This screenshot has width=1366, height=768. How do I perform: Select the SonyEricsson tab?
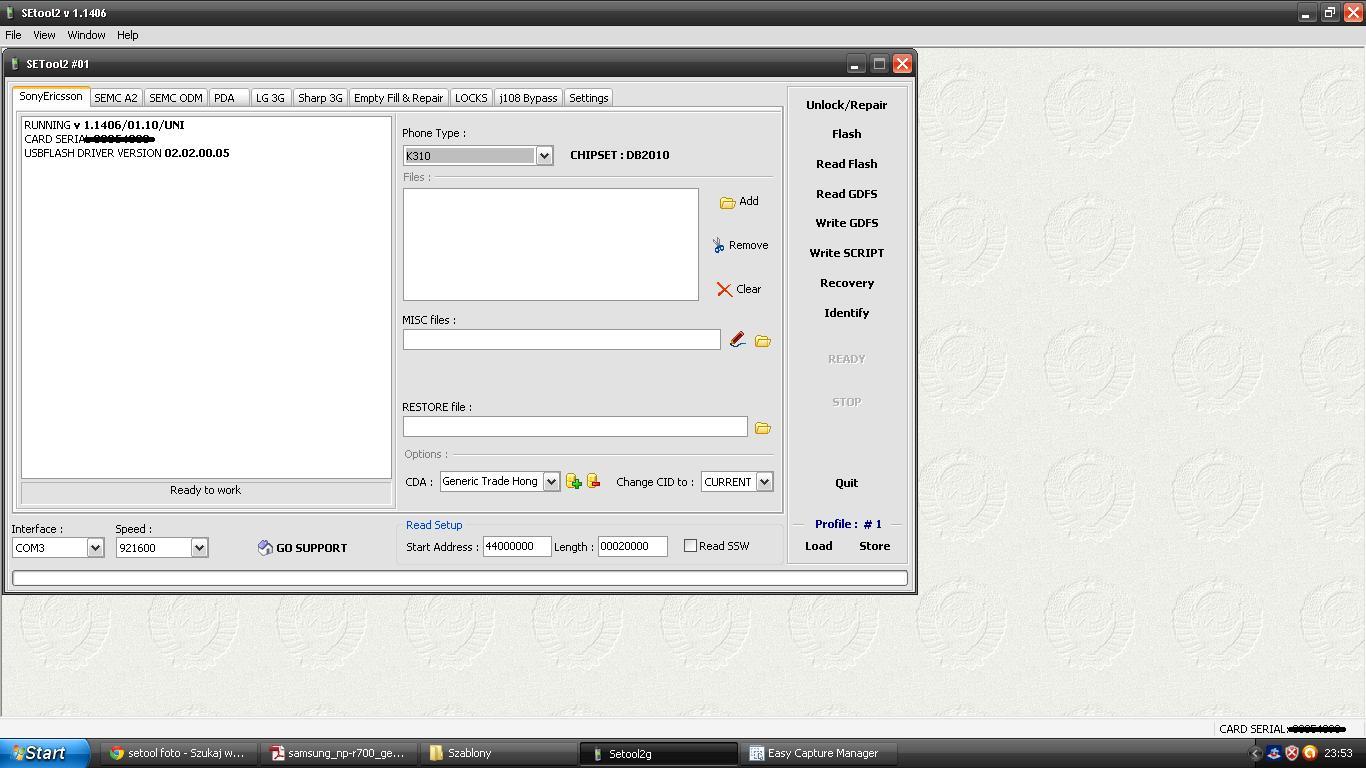click(x=51, y=97)
